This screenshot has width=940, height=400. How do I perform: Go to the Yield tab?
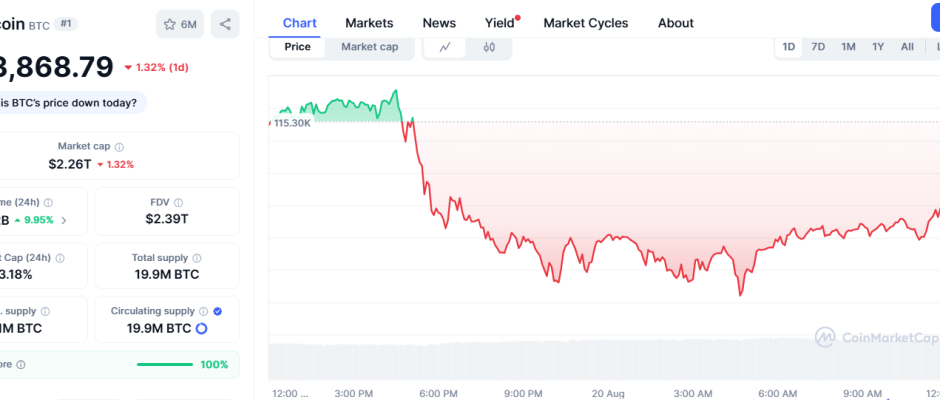point(499,23)
